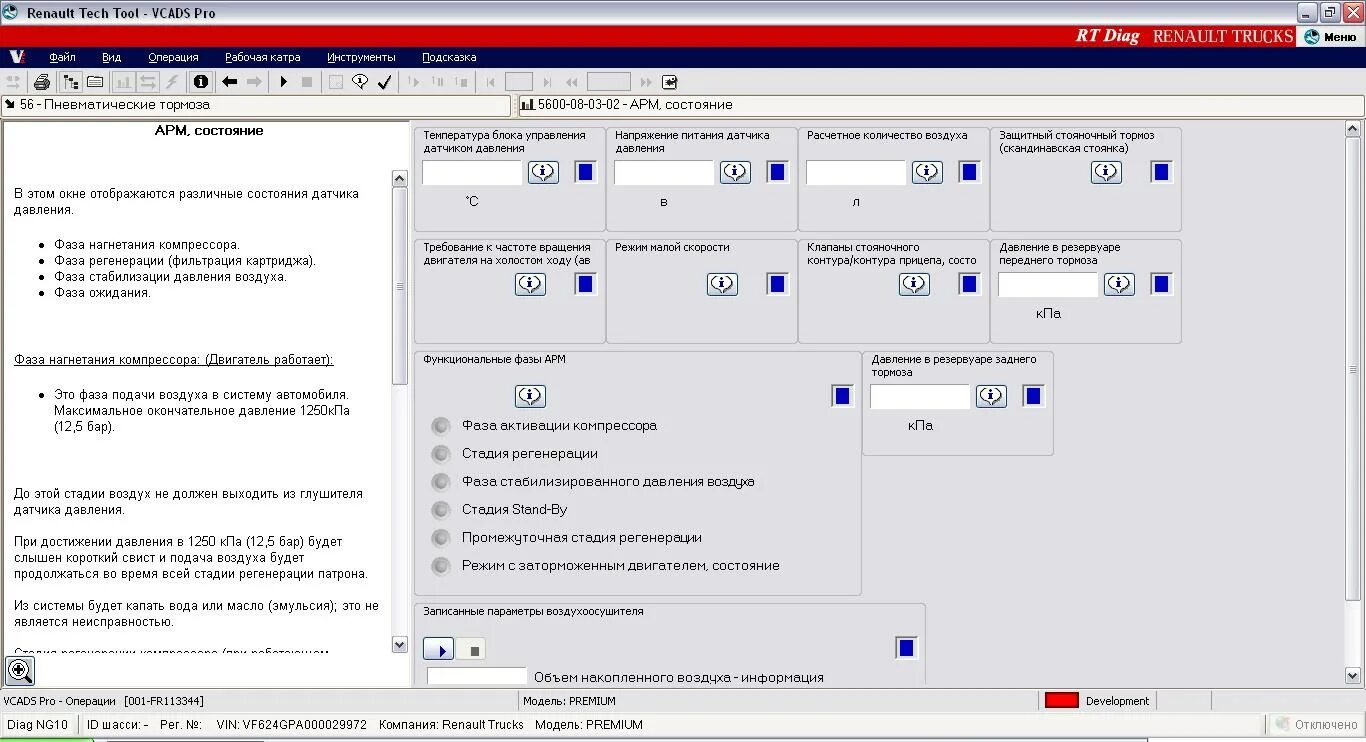Toggle blue square for Функциональные фазы АРМ
Image resolution: width=1366 pixels, height=742 pixels.
coord(842,396)
